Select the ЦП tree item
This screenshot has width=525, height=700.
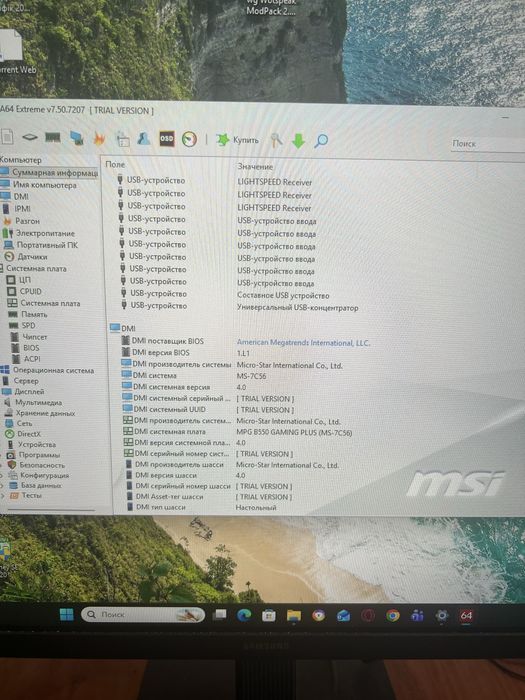pyautogui.click(x=25, y=280)
